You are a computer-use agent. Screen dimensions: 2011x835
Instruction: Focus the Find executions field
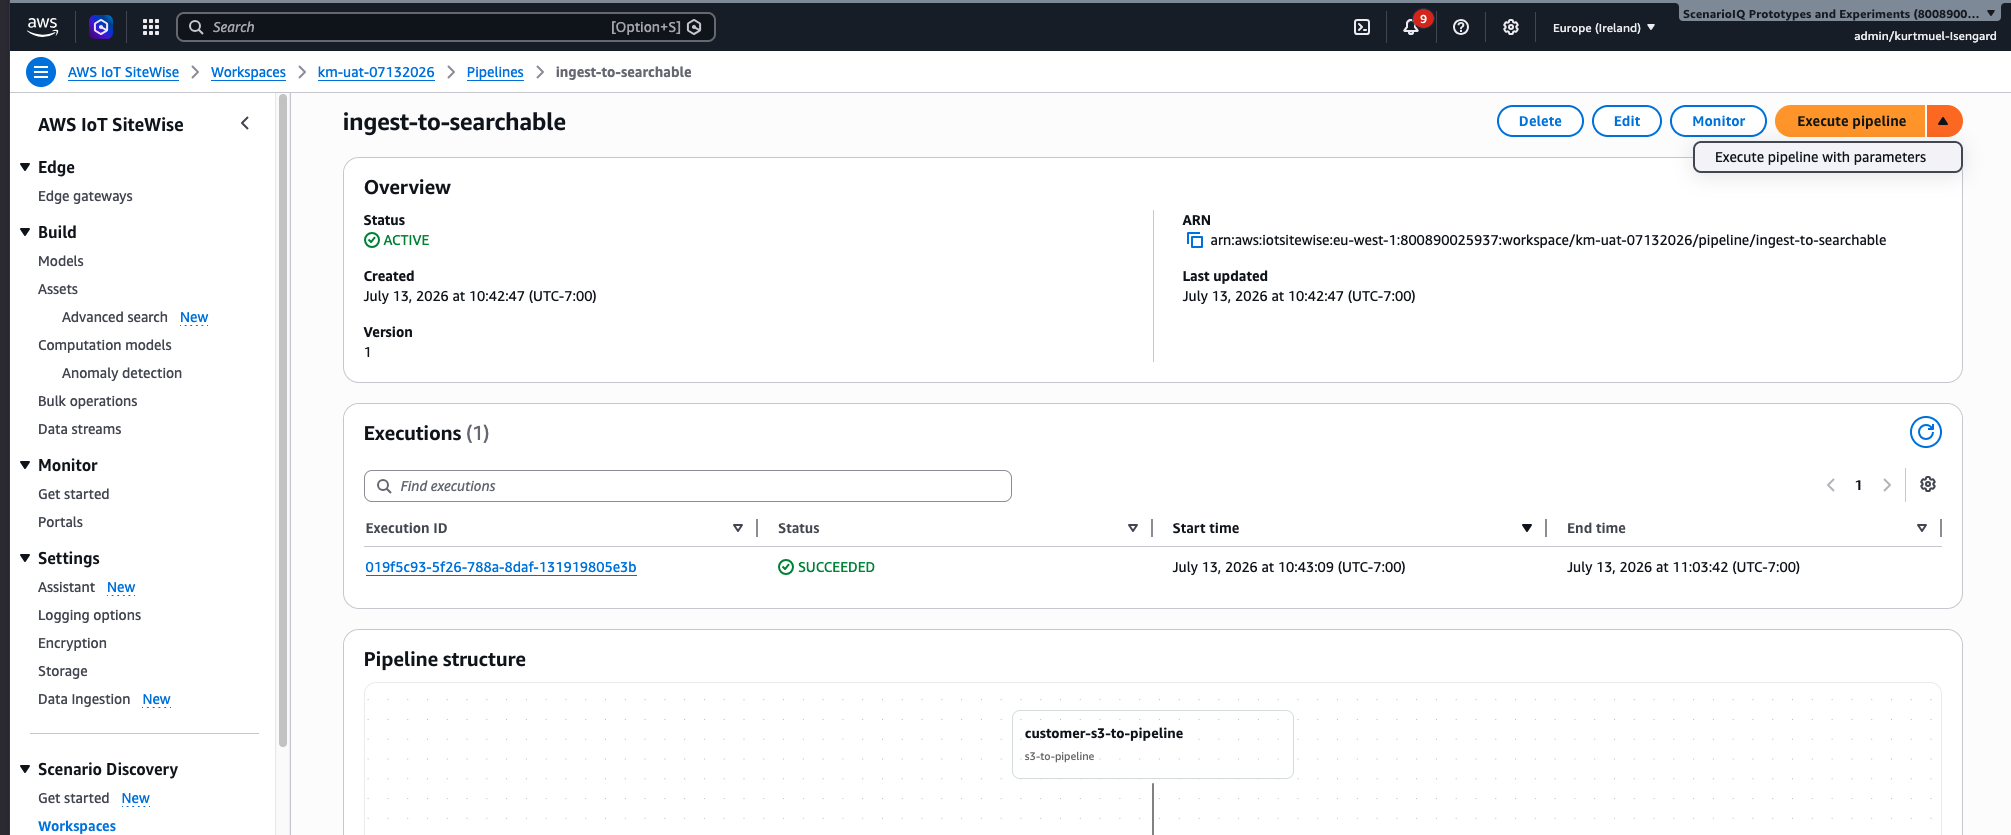(x=688, y=486)
